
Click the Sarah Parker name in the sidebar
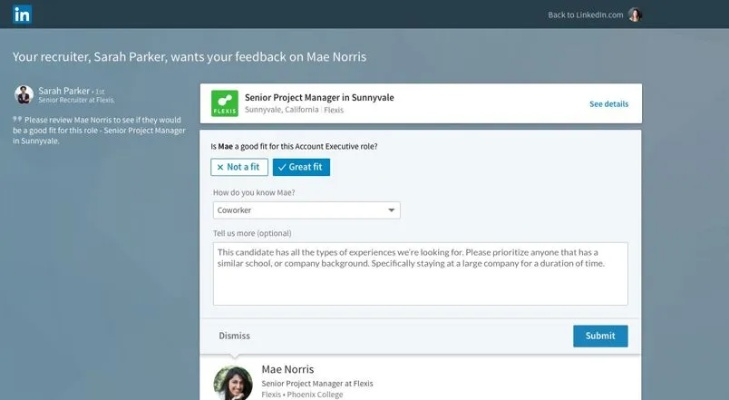[x=64, y=90]
